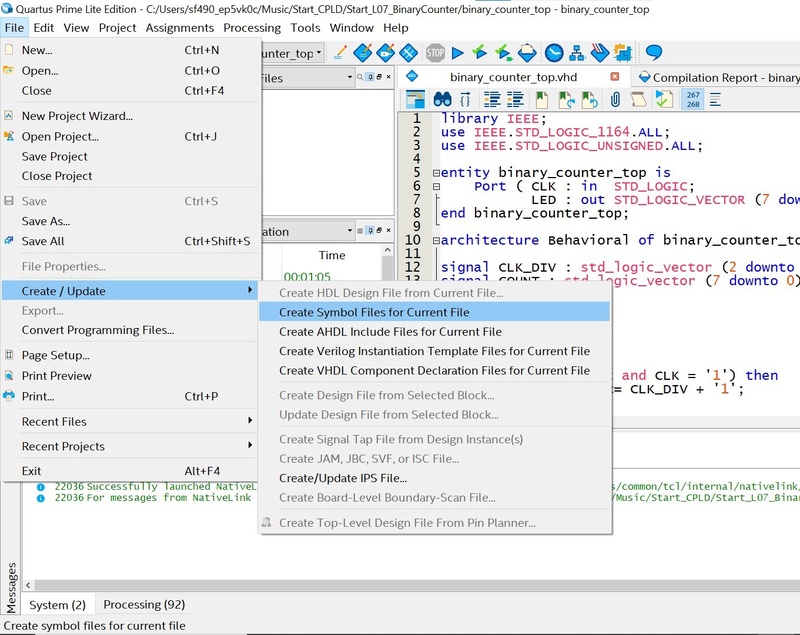Choose Open Project from File menu
Image resolution: width=800 pixels, height=635 pixels.
(x=130, y=136)
